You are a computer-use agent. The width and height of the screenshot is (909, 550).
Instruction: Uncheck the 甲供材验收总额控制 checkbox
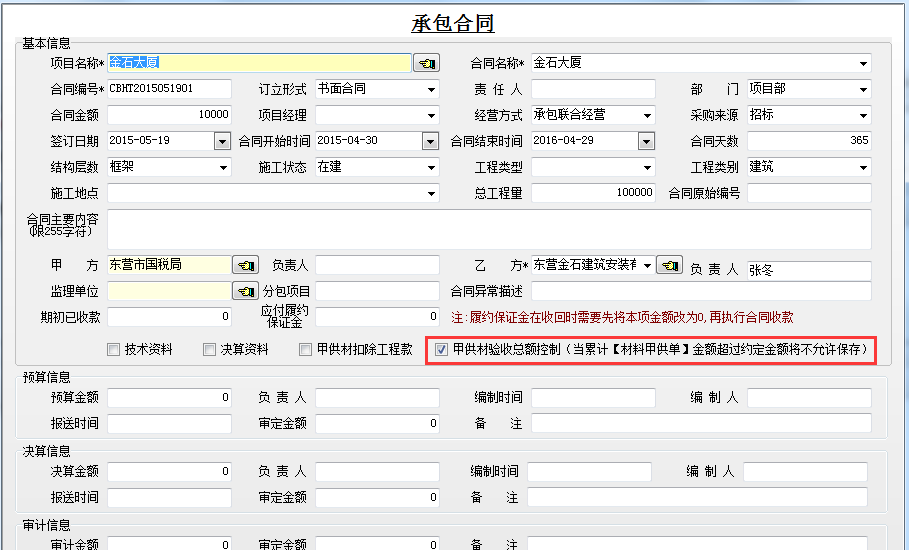click(x=442, y=350)
